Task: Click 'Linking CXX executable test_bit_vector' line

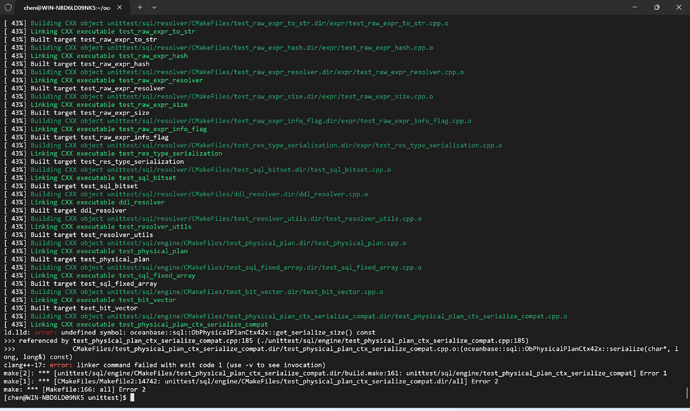Action: tap(90, 300)
